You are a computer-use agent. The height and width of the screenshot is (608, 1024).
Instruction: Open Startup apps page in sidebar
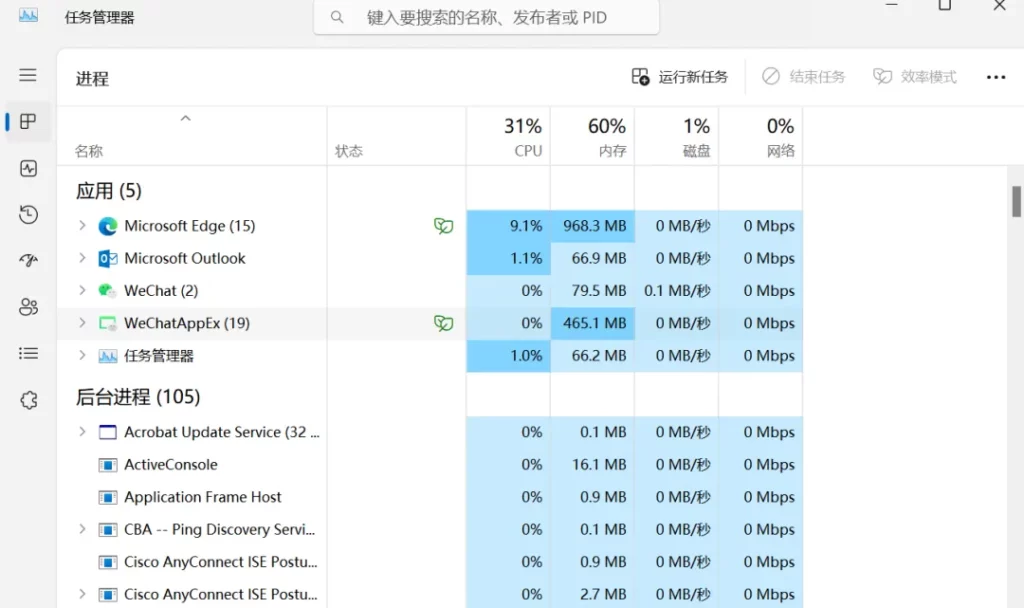(28, 261)
